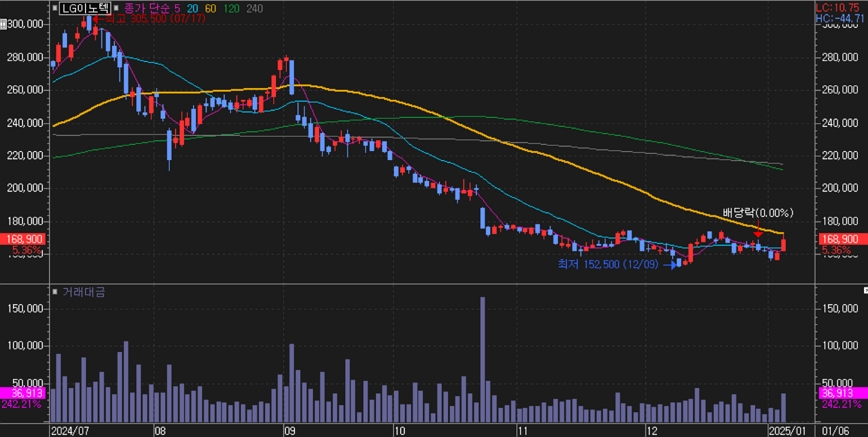Click the axis handle icon left of 300,000
The image size is (868, 437).
pyautogui.click(x=3, y=24)
